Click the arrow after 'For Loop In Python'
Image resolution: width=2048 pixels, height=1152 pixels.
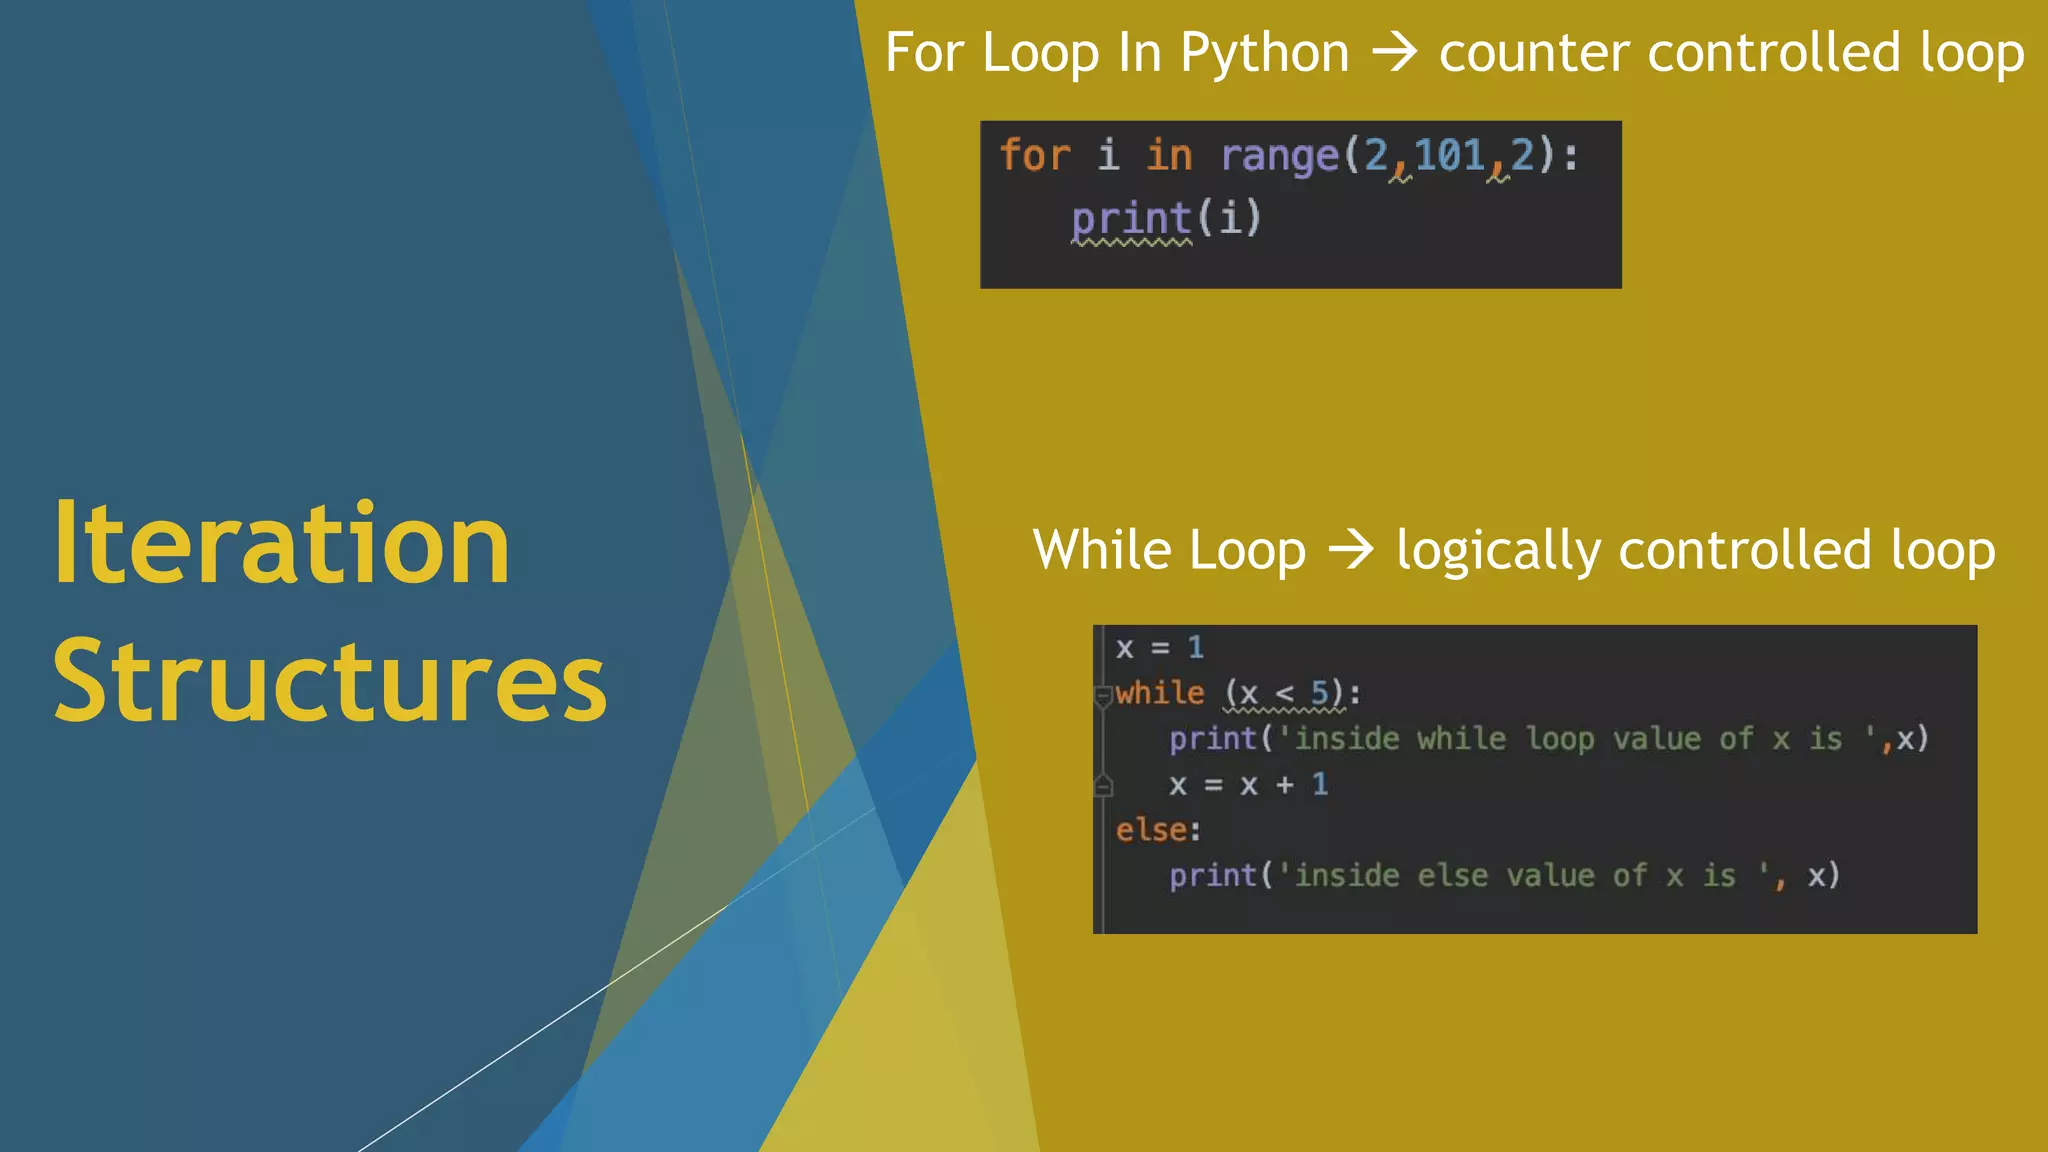[x=1394, y=52]
